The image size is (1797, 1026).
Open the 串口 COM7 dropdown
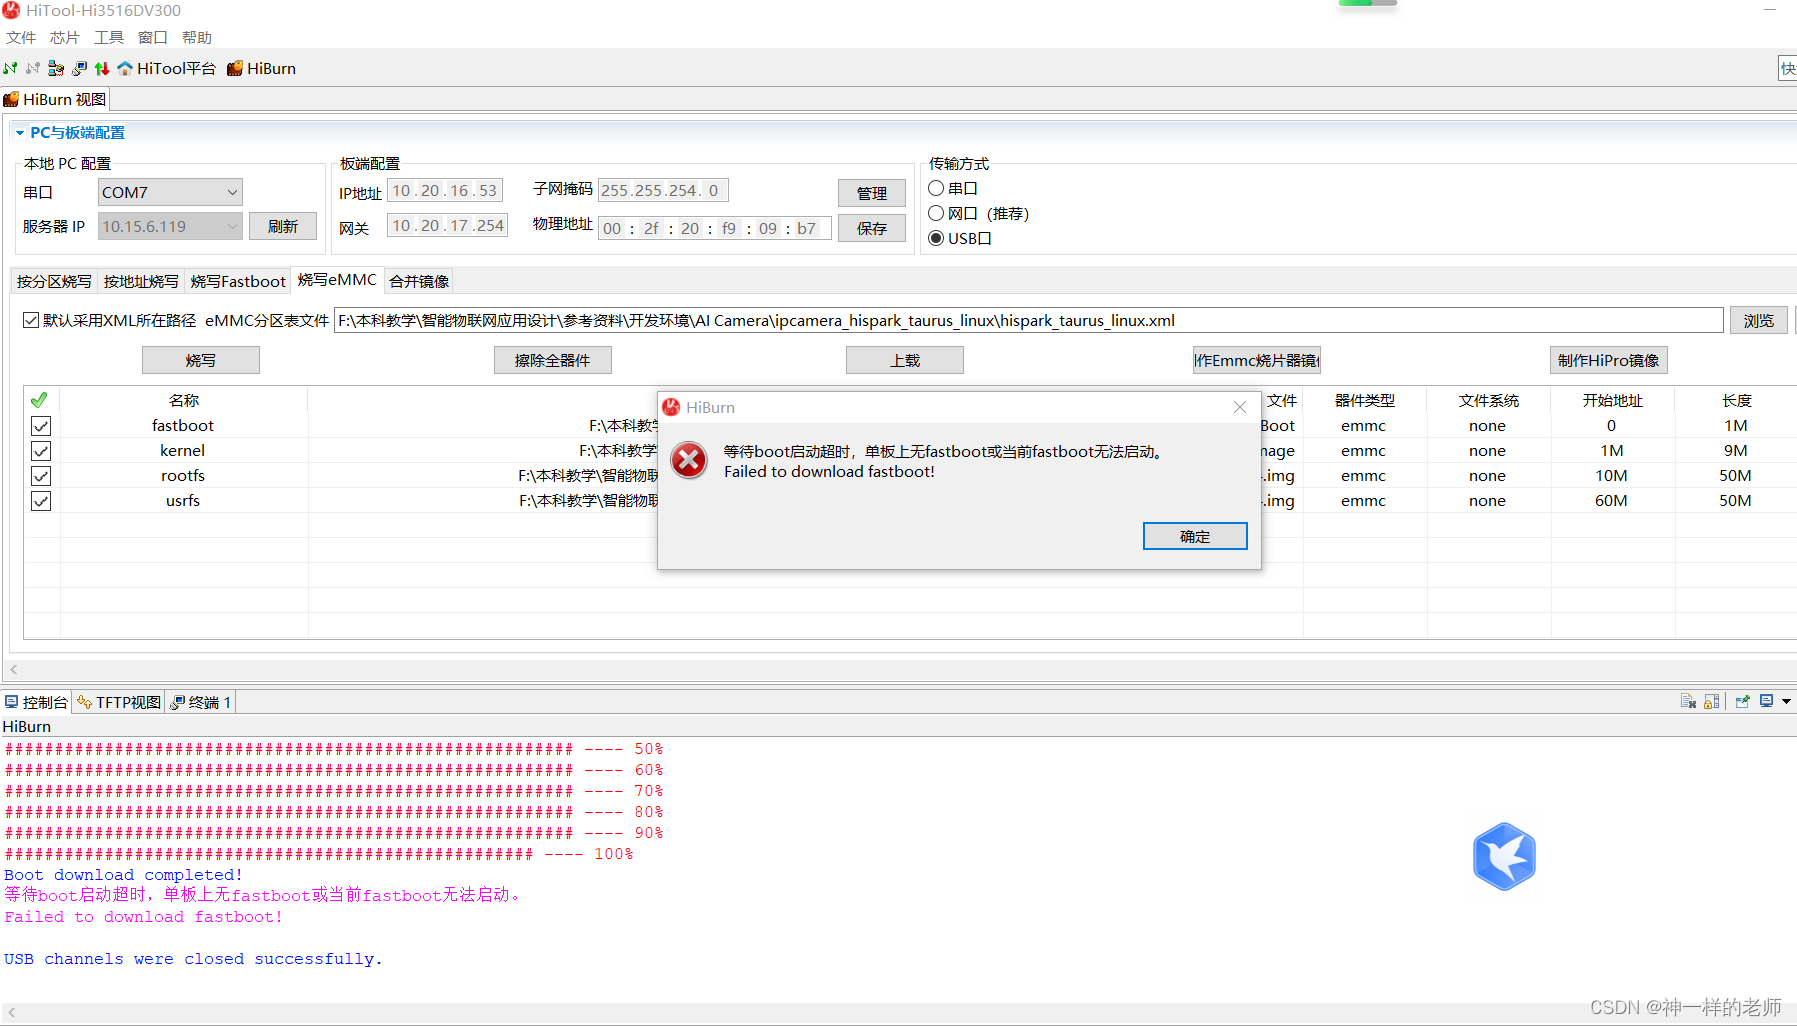(x=170, y=192)
